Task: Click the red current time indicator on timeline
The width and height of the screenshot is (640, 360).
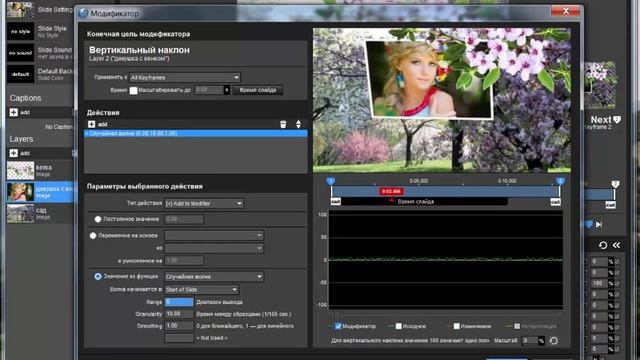Action: pyautogui.click(x=391, y=191)
